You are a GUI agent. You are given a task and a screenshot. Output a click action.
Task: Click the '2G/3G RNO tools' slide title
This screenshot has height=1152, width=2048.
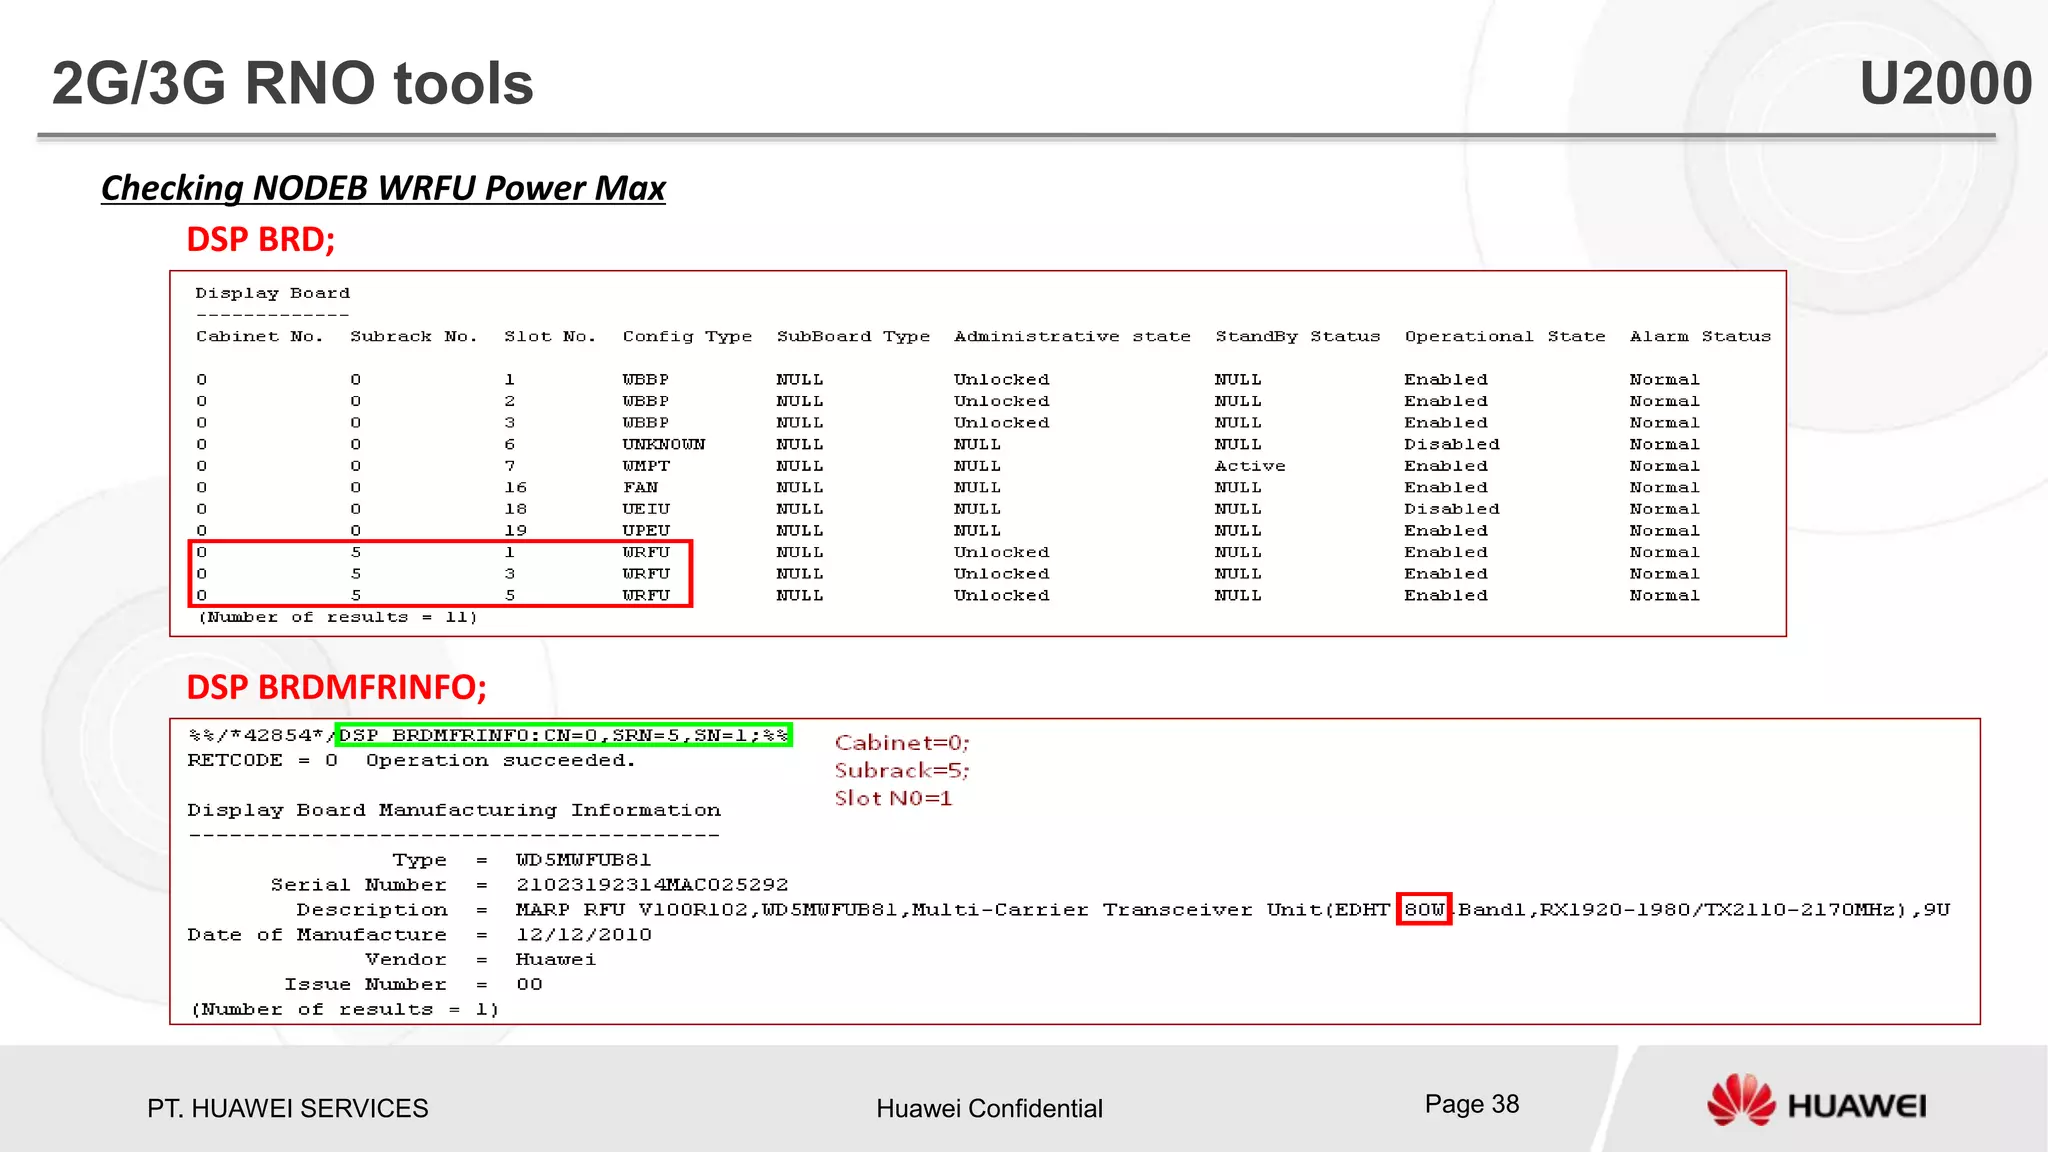click(x=292, y=83)
